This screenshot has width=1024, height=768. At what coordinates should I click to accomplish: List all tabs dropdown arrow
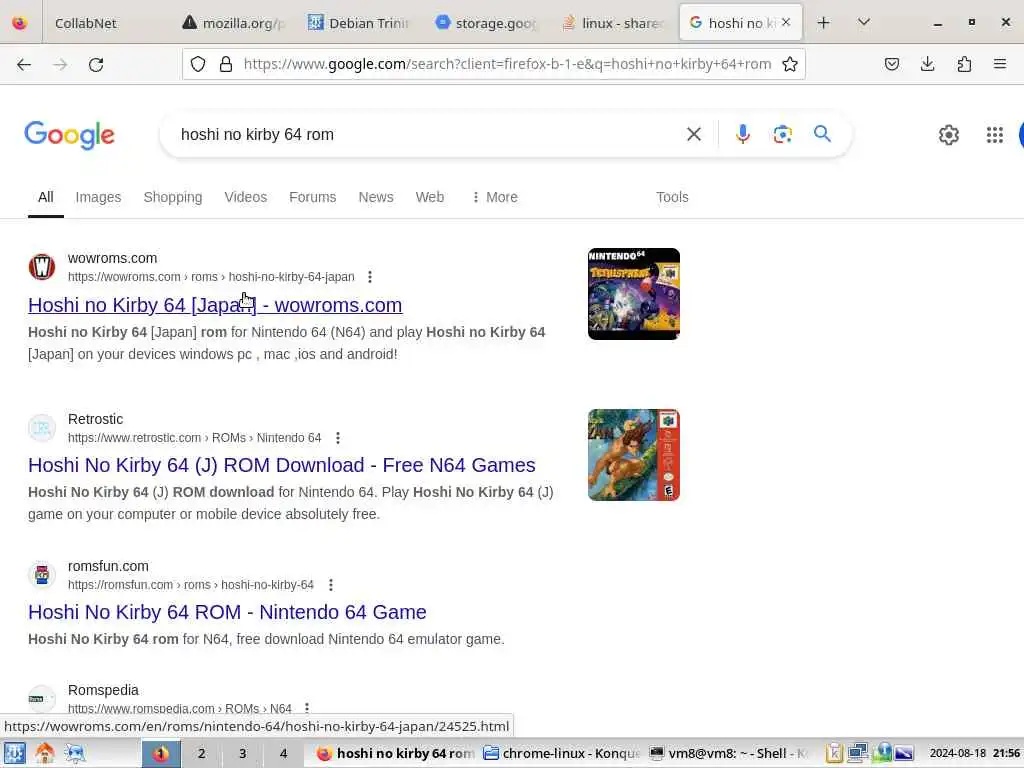coord(863,23)
